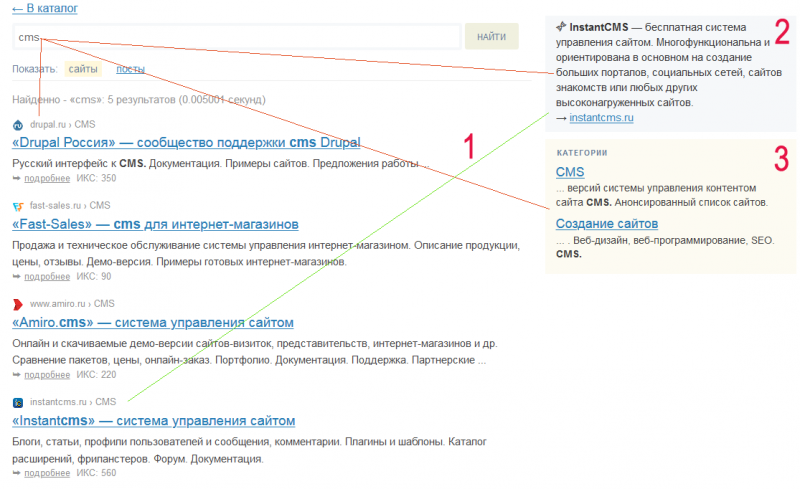
Task: Click the instantcms.ru favicon icon
Action: pyautogui.click(x=18, y=403)
